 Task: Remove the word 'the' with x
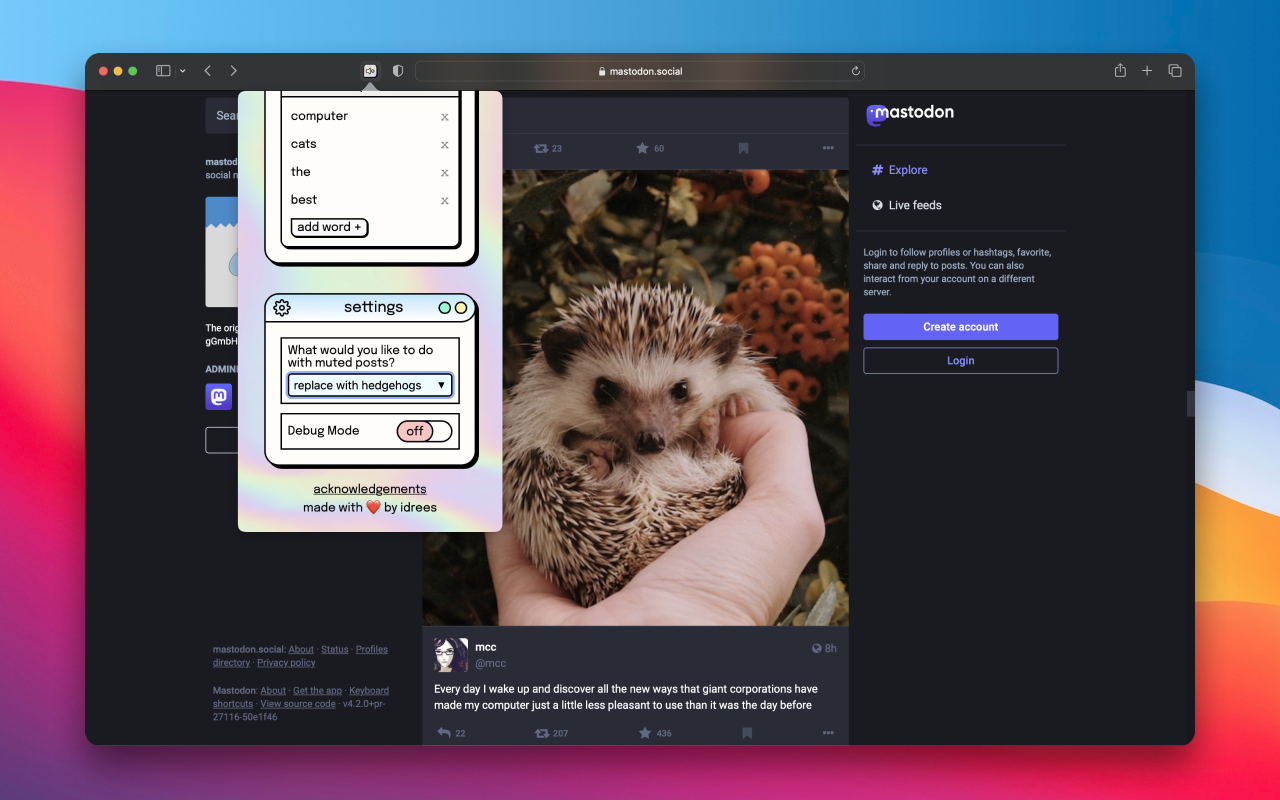pyautogui.click(x=445, y=173)
